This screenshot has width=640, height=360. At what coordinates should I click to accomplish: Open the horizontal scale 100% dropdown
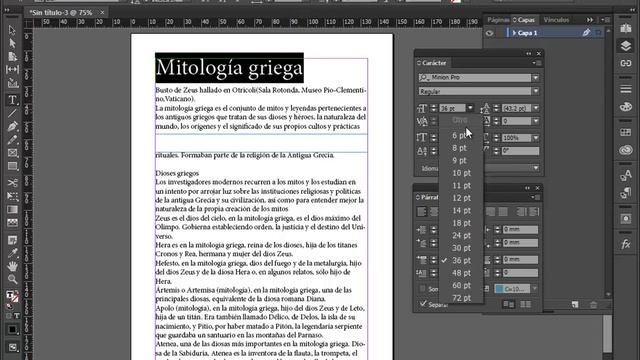tap(536, 138)
